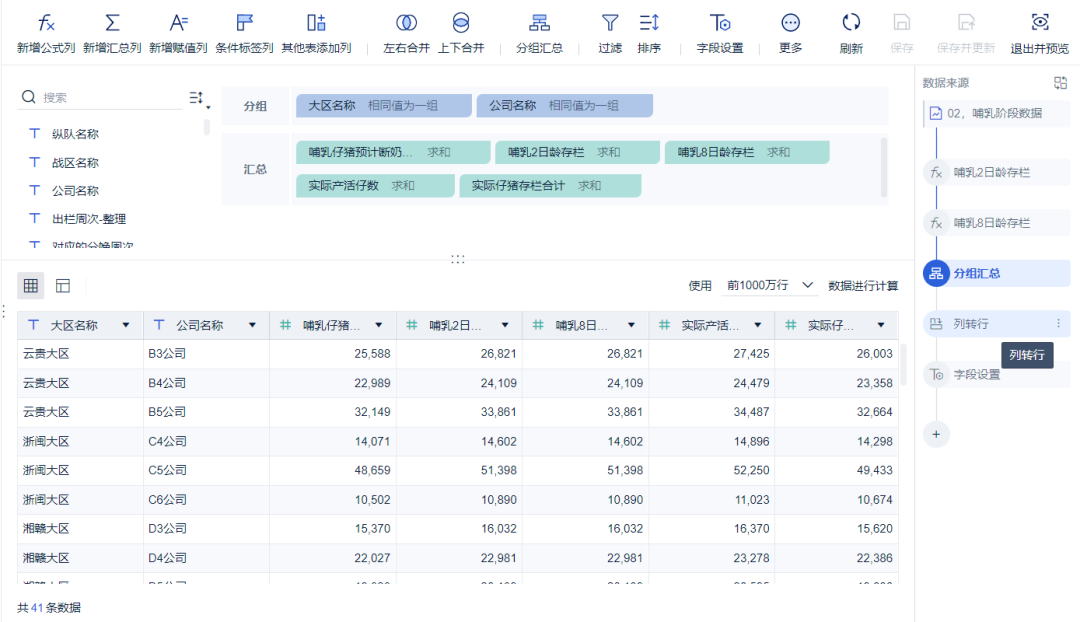This screenshot has height=622, width=1080.
Task: Open 字段设置 in the top toolbar
Action: pos(720,34)
